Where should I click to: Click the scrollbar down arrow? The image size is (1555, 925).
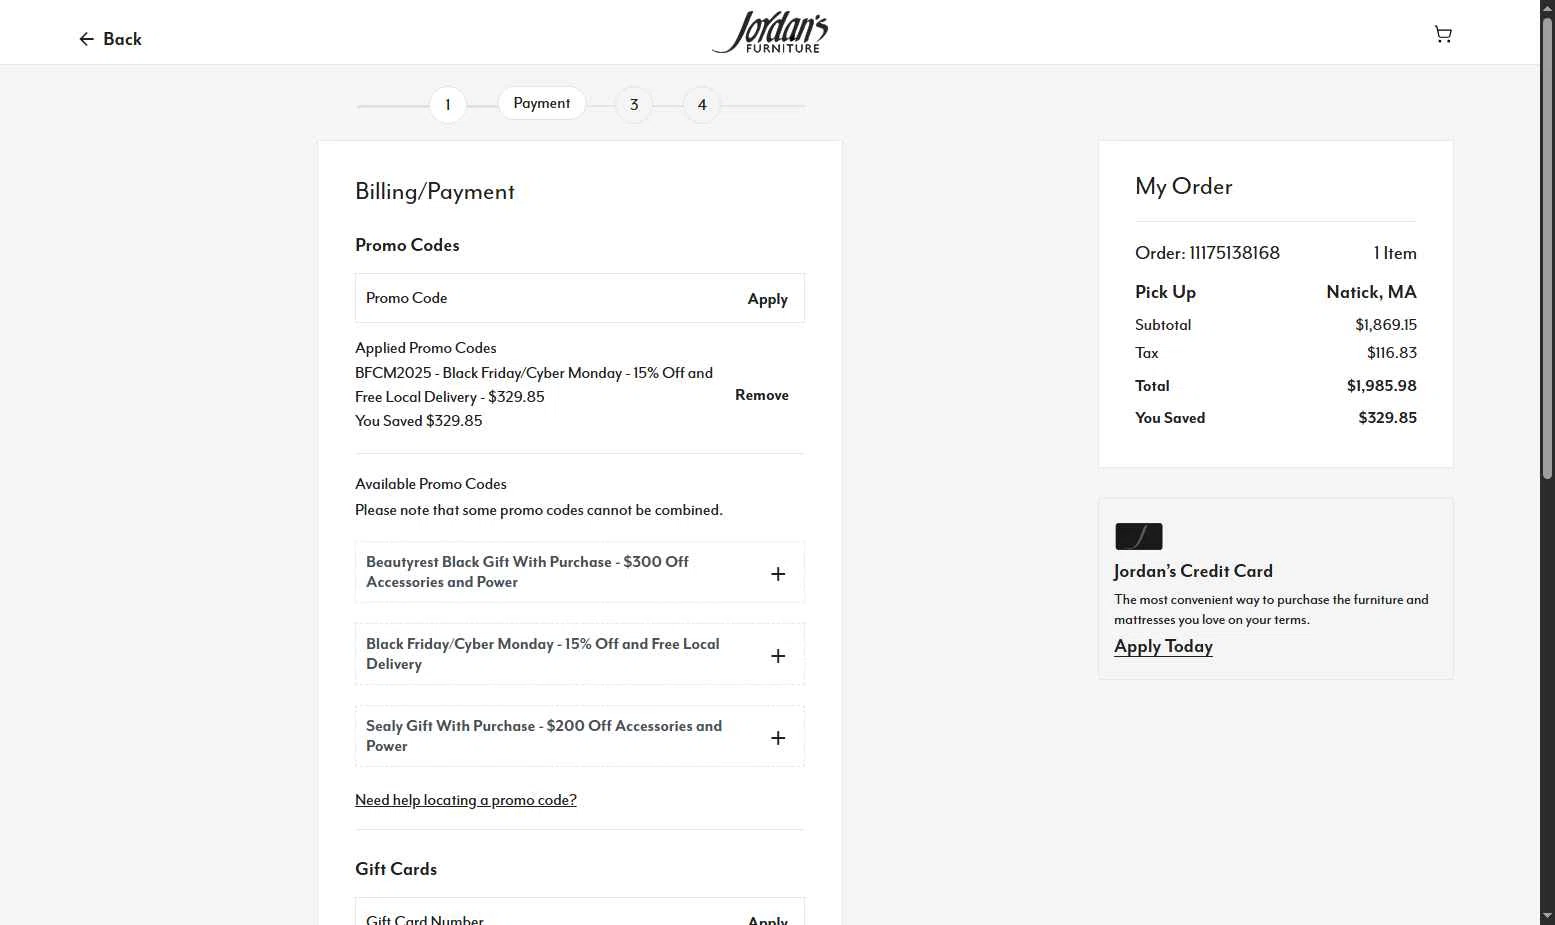[1547, 916]
